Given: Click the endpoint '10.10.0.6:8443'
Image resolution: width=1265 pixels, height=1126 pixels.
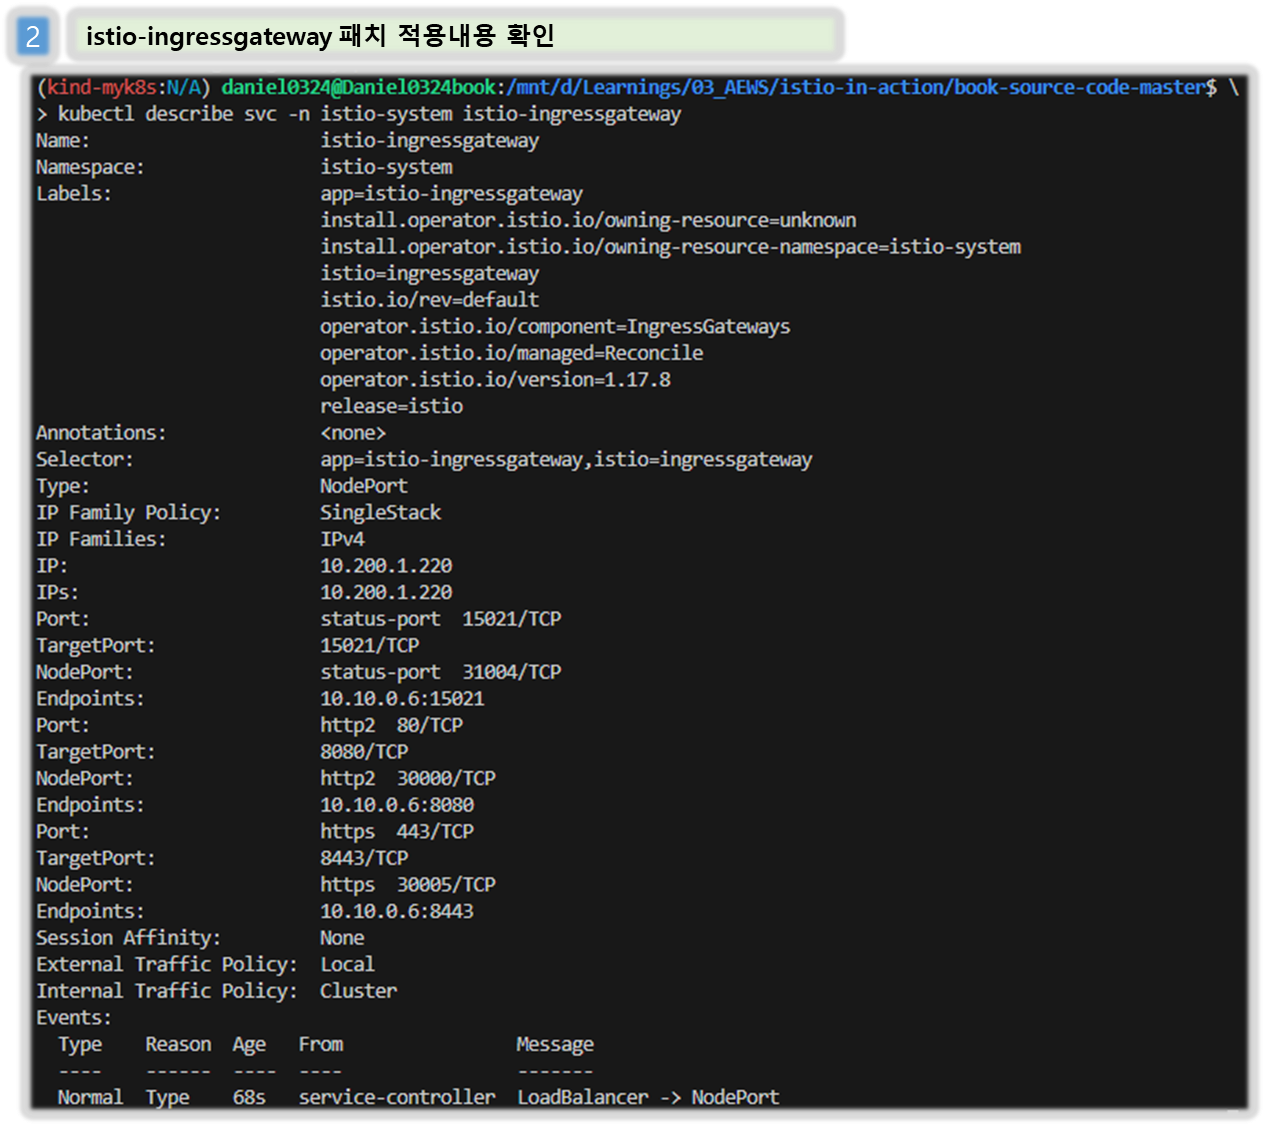Looking at the screenshot, I should click(x=397, y=911).
